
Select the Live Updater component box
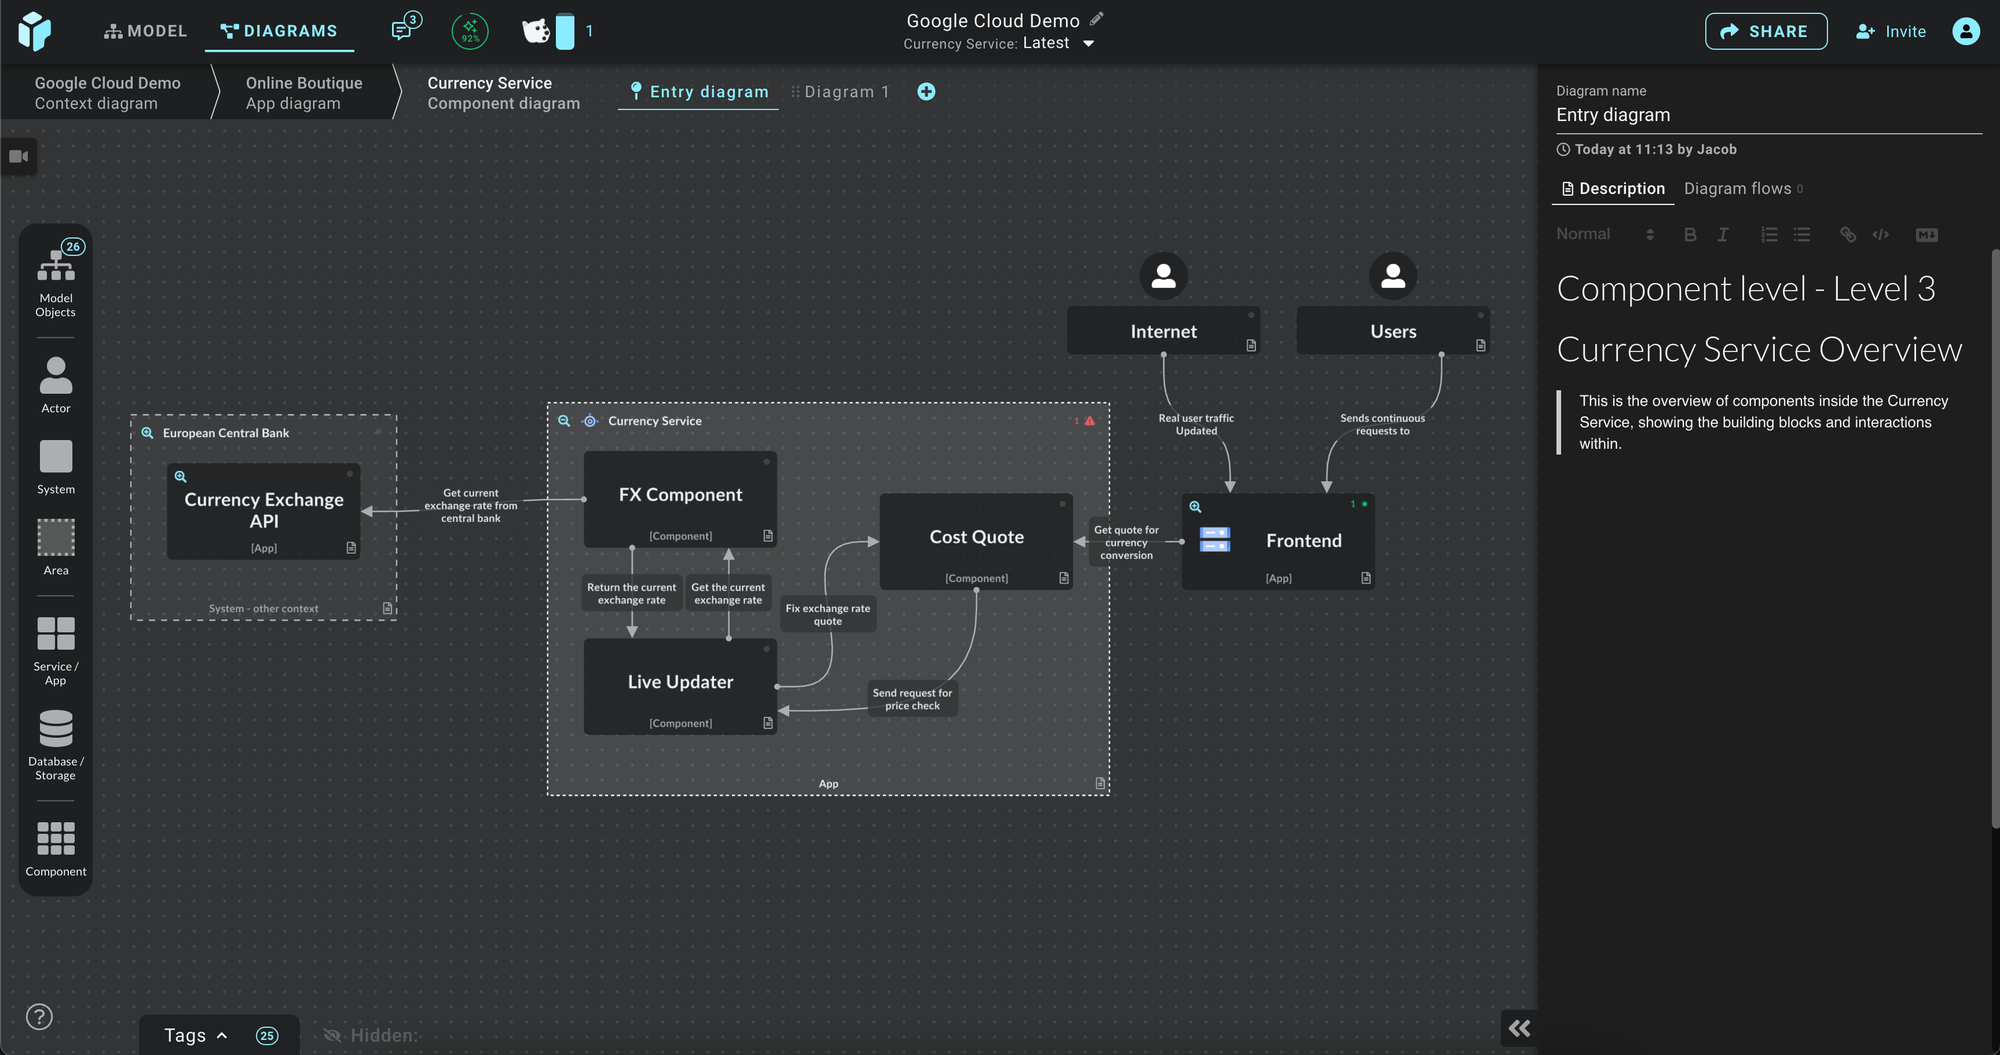coord(680,686)
